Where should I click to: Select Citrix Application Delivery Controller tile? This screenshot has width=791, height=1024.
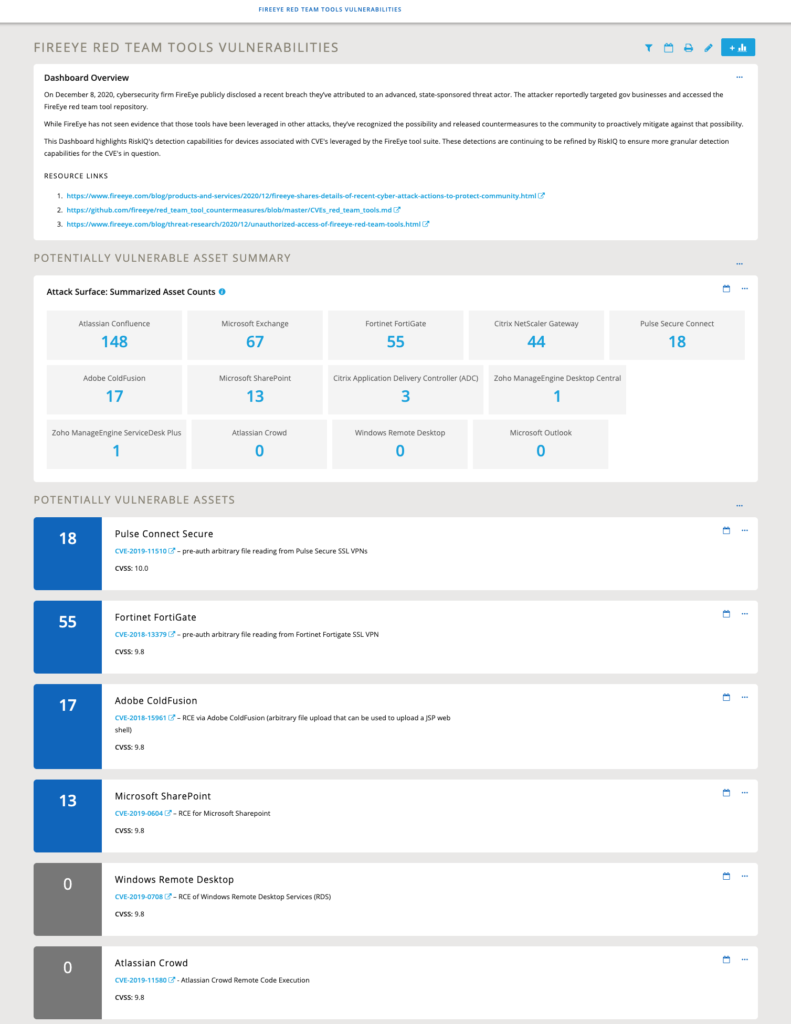tap(406, 390)
